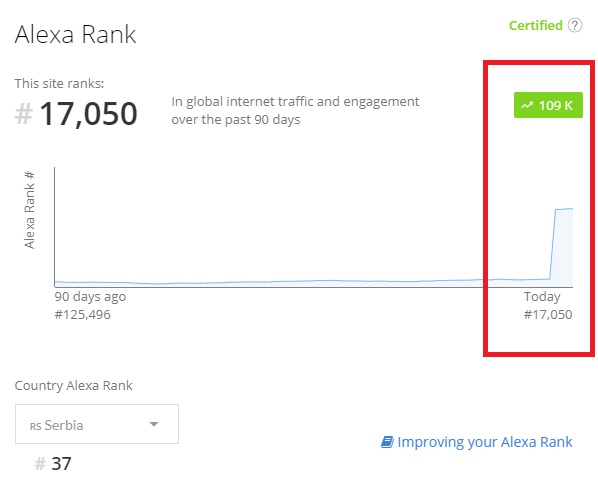Click the RS country code in dropdown
The width and height of the screenshot is (598, 485).
pos(35,426)
